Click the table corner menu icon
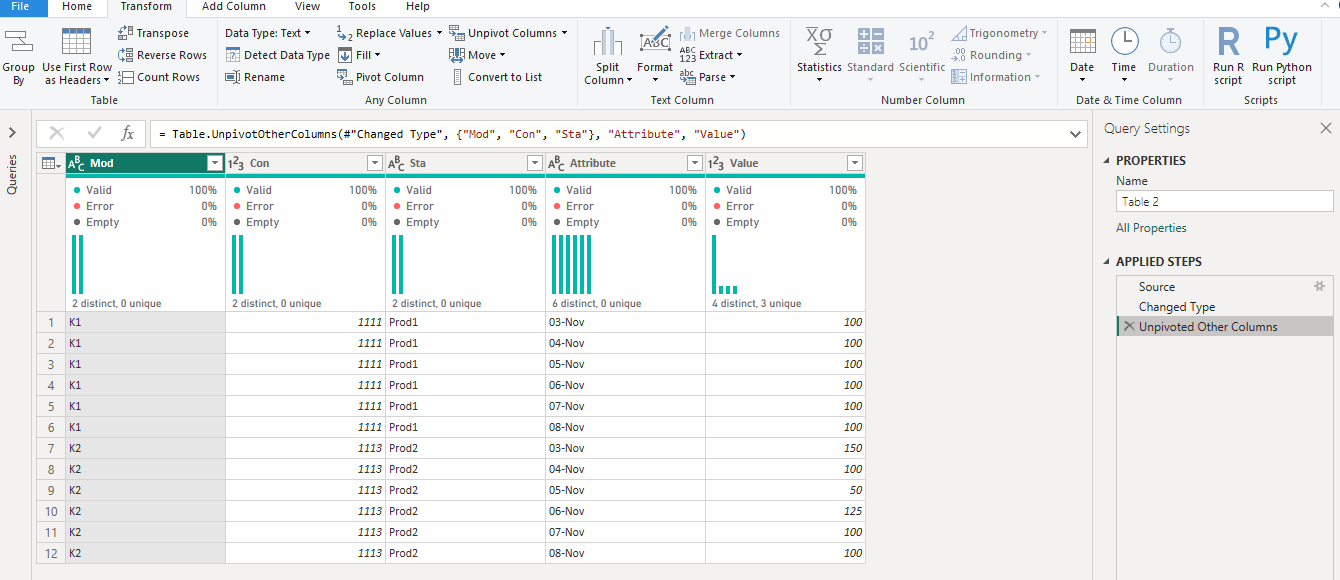 pos(51,163)
